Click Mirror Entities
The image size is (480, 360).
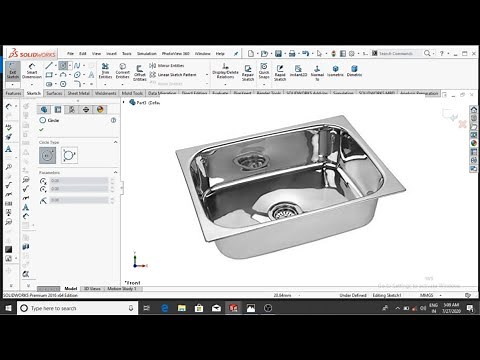click(167, 66)
